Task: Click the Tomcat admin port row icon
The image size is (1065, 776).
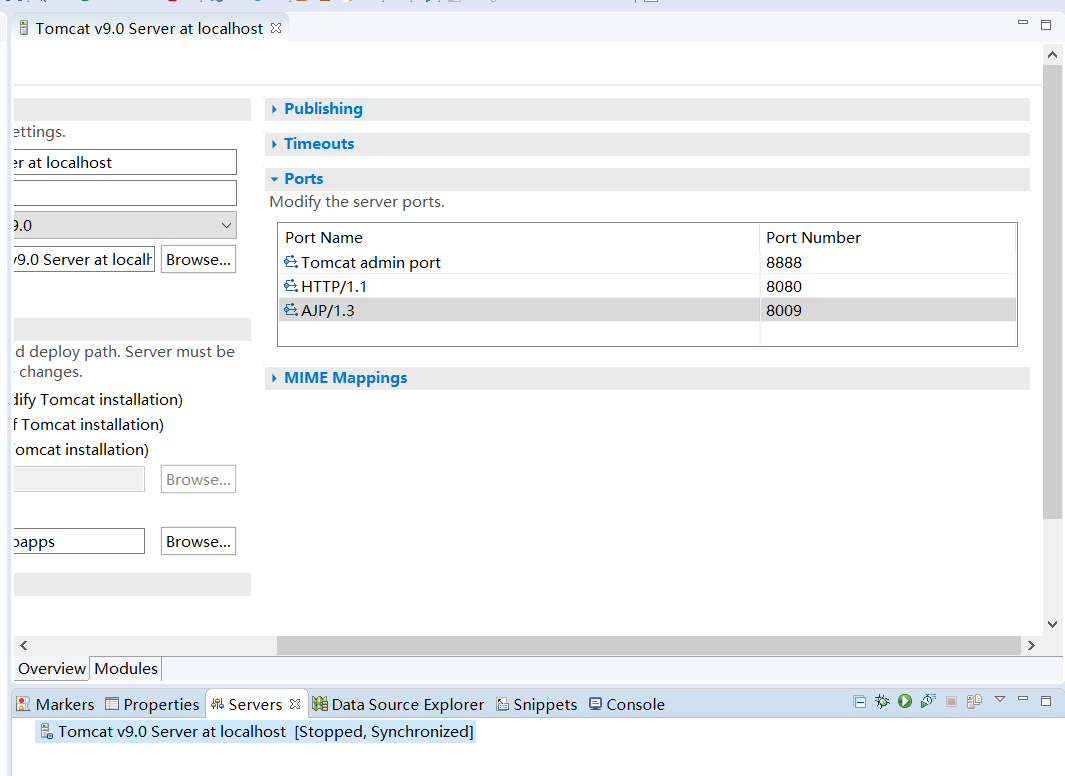Action: 291,261
